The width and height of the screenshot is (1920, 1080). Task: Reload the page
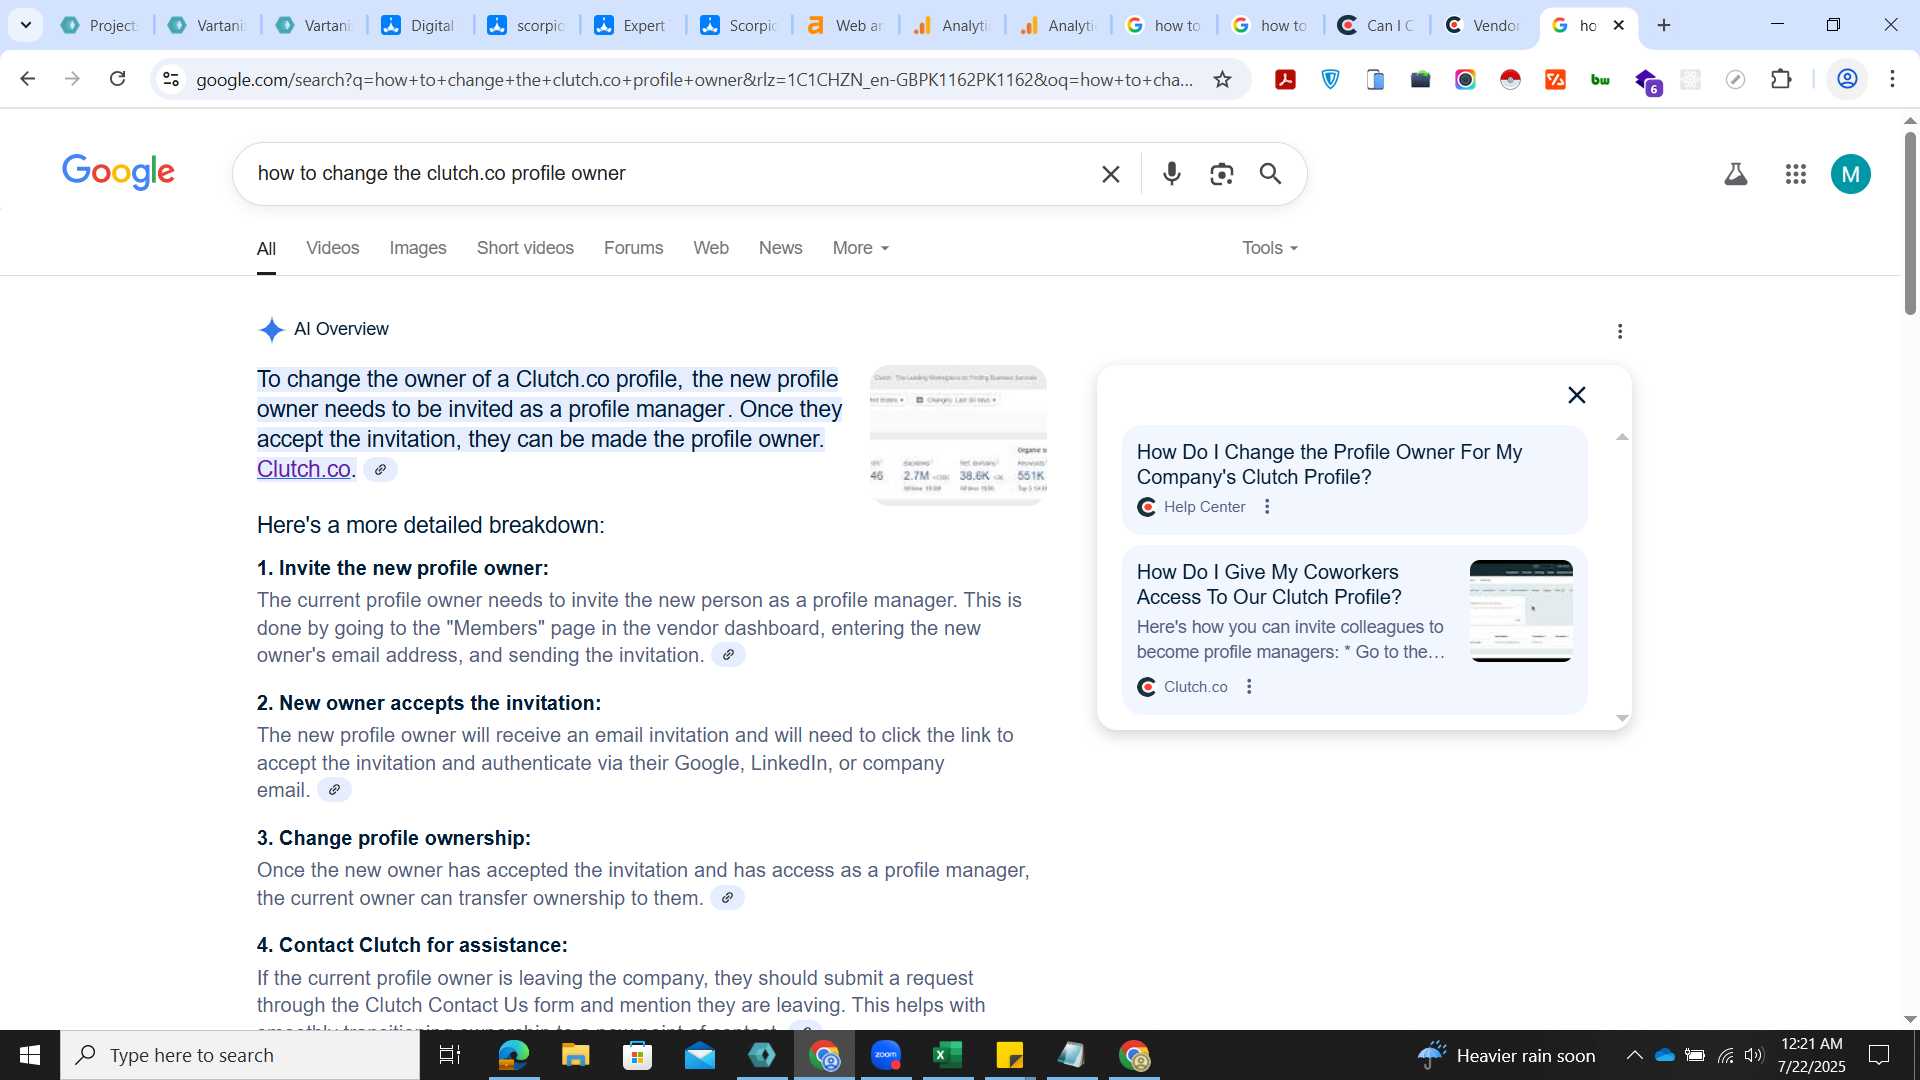(117, 79)
